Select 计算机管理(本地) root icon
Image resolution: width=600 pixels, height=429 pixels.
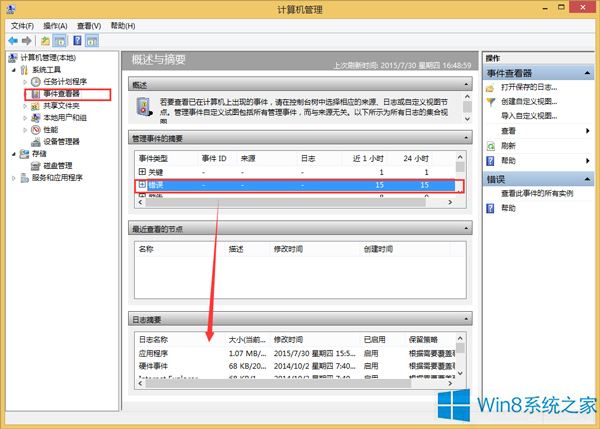[x=13, y=58]
